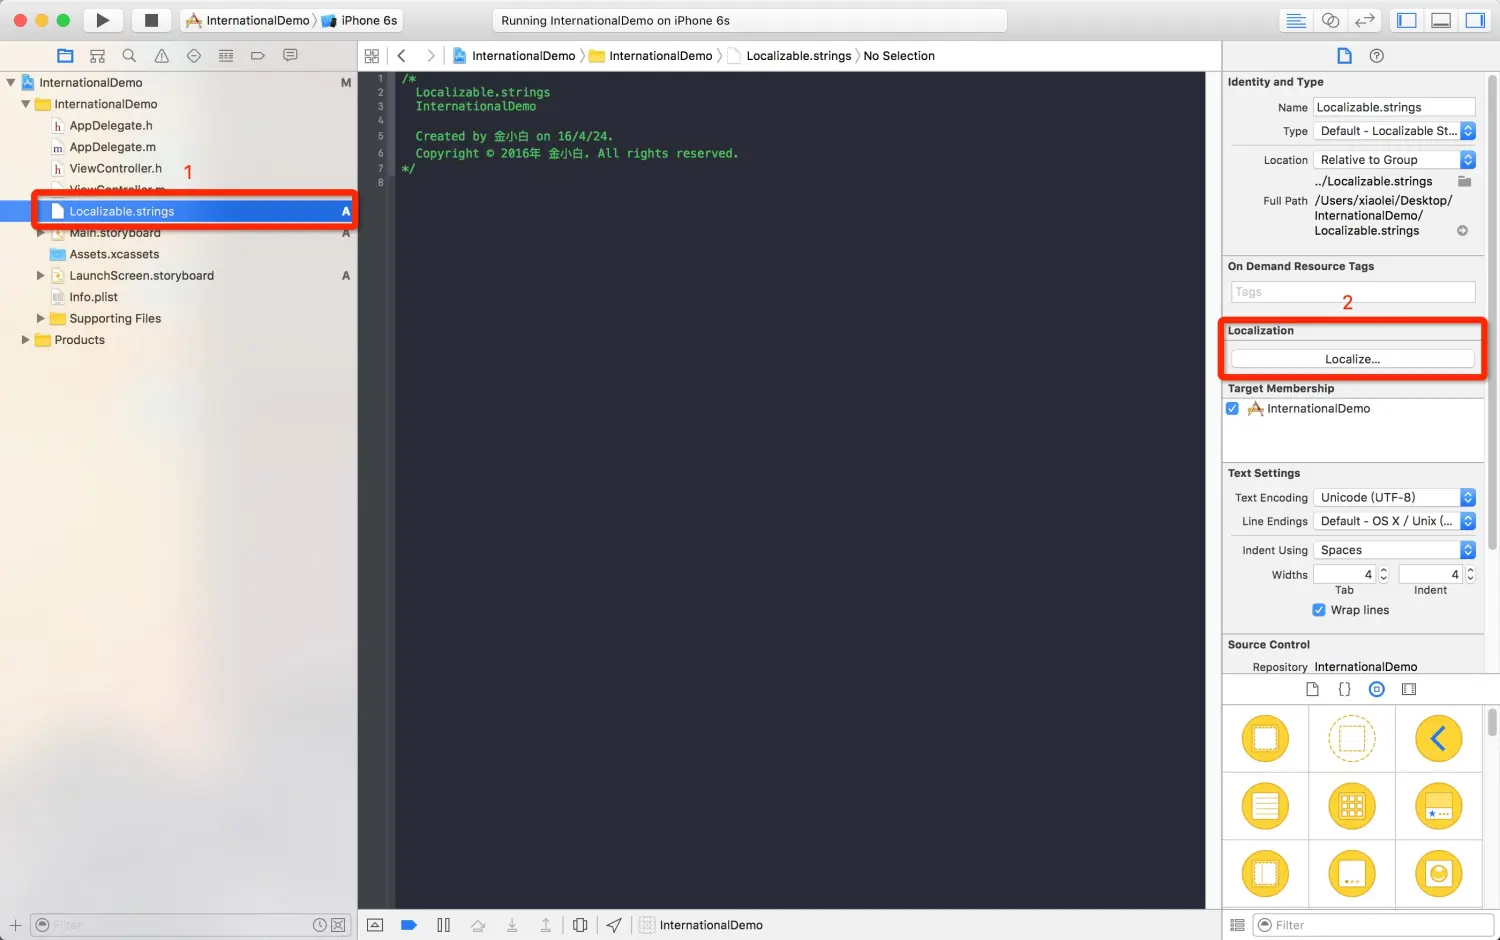Click the Tags input field
1500x940 pixels.
(1352, 292)
